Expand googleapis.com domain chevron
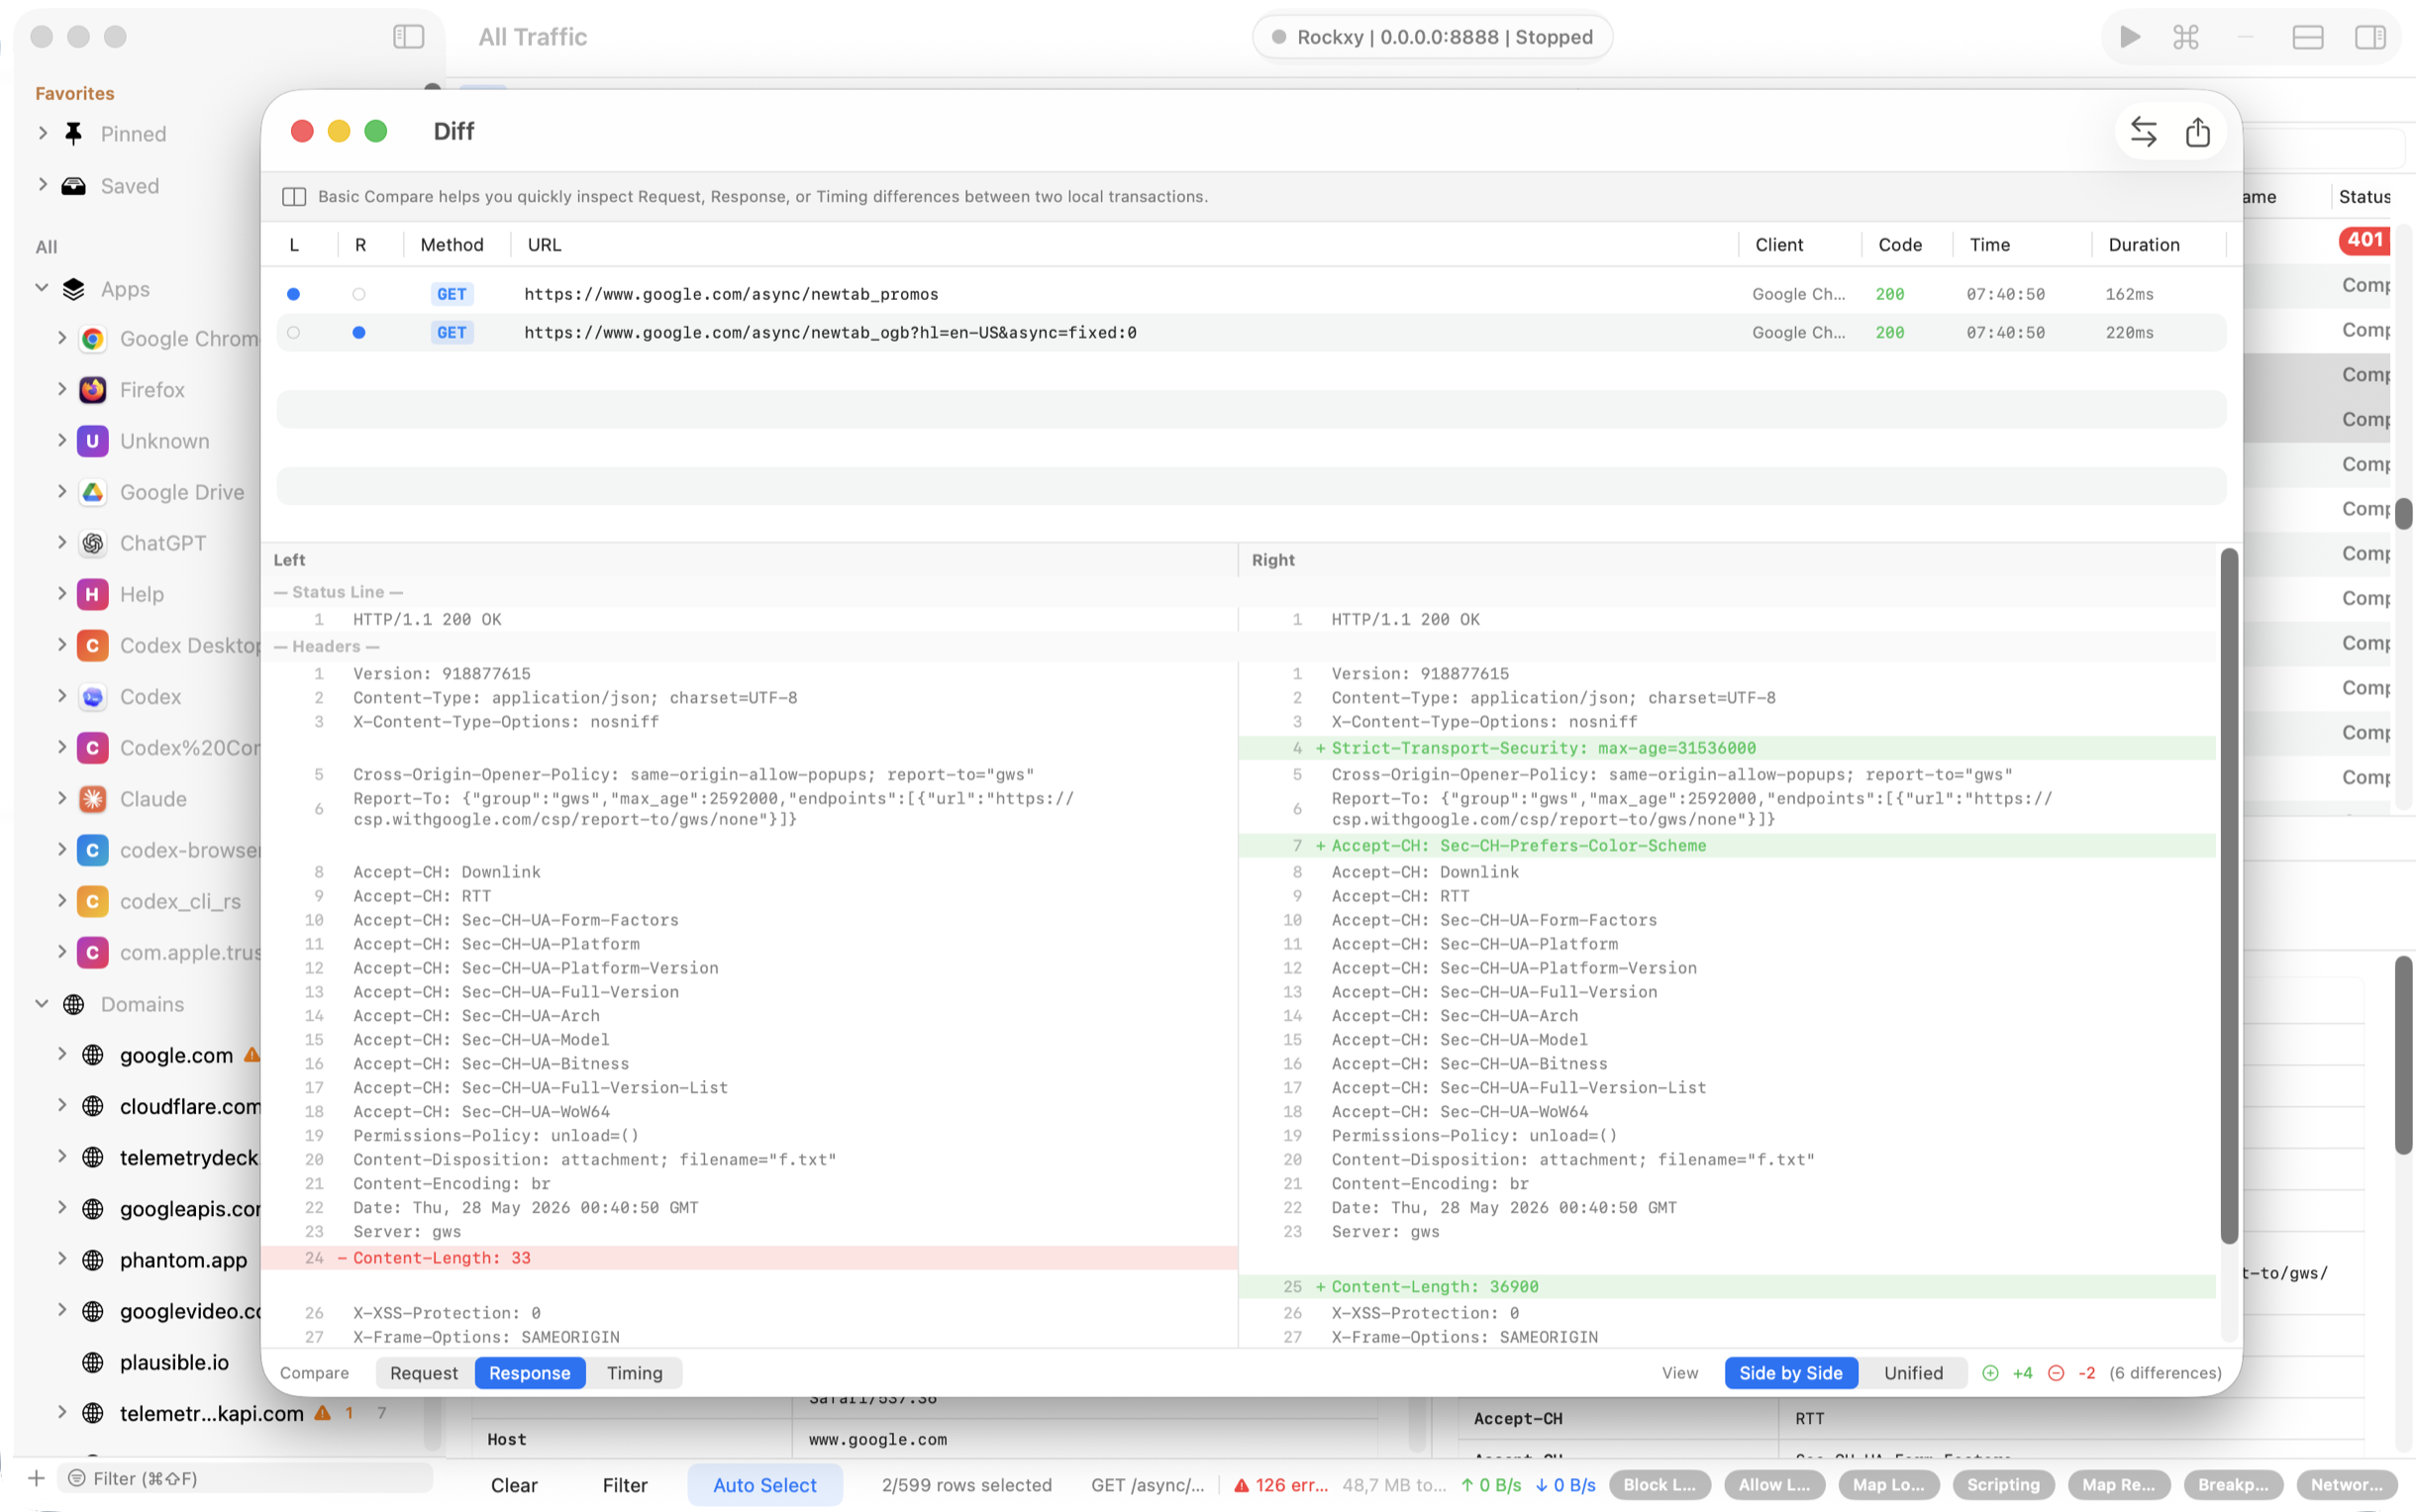Viewport: 2416px width, 1512px height. coord(62,1208)
